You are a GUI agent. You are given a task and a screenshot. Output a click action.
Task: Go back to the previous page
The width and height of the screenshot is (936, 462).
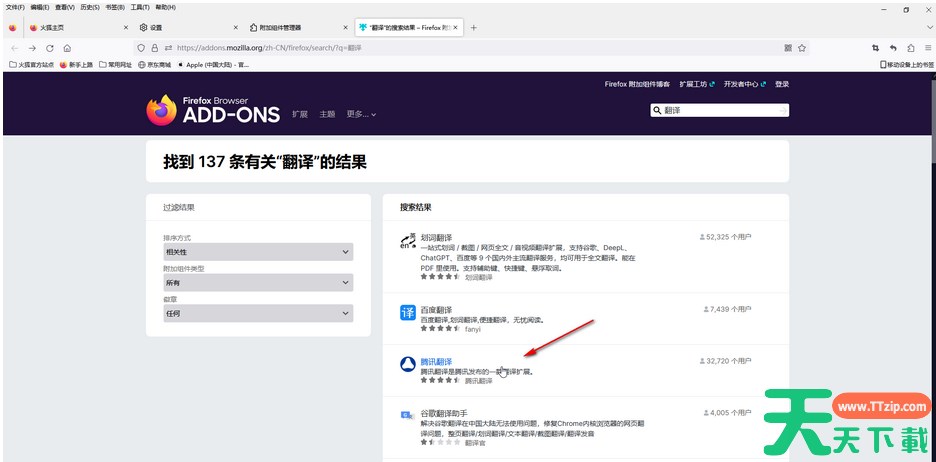14,47
